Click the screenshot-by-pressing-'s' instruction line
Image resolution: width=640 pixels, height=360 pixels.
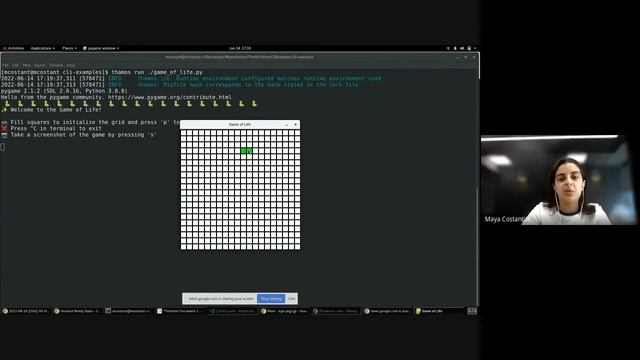(79, 135)
